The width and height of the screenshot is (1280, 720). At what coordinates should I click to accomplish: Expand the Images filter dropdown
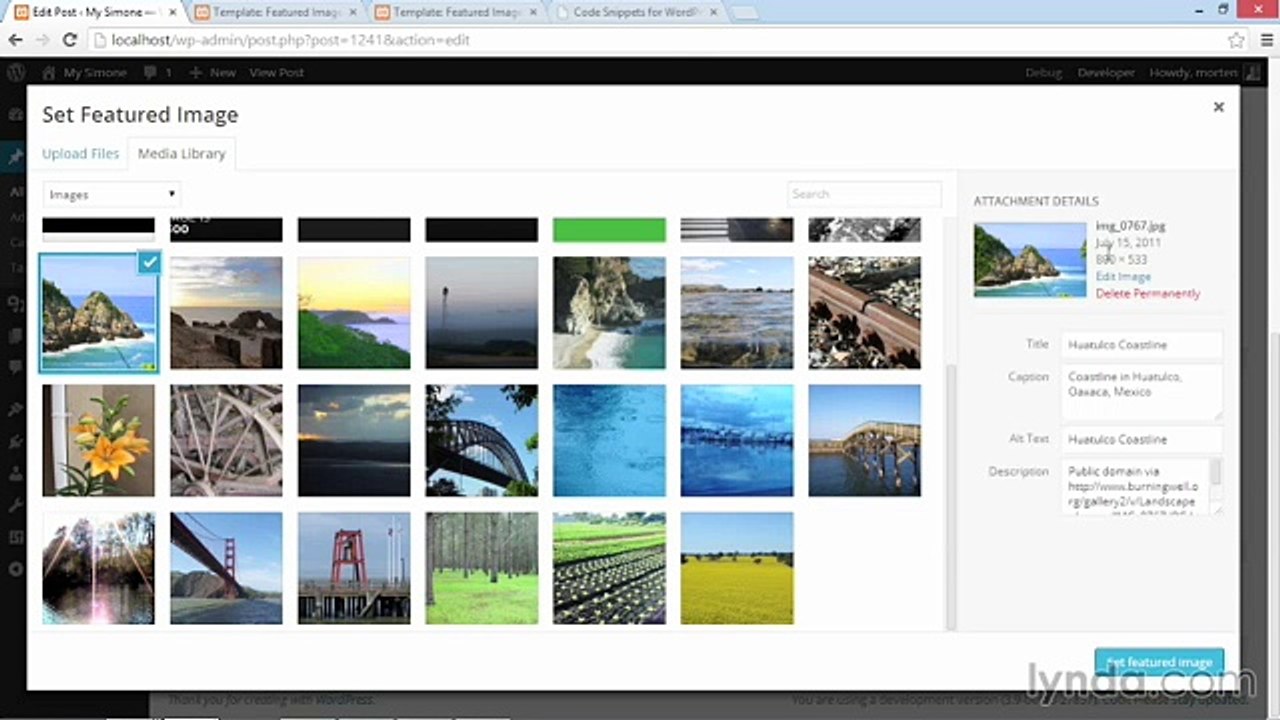pos(111,194)
